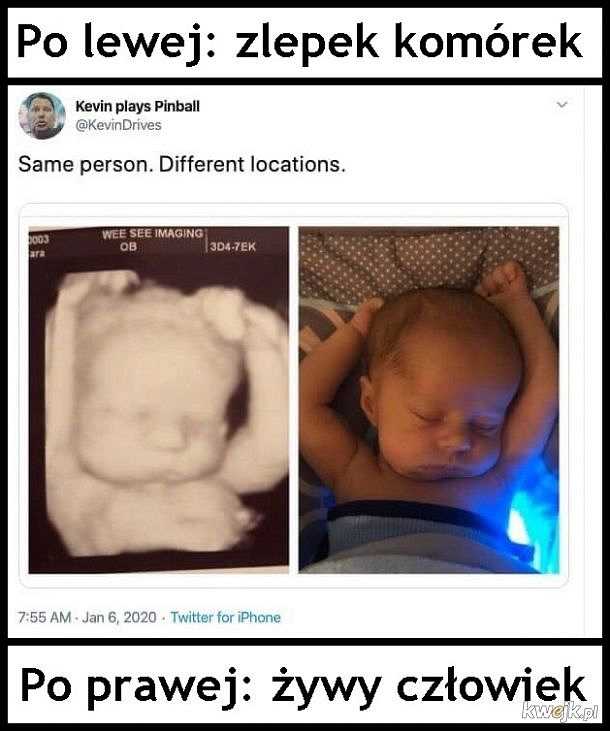Open Kevin plays Pinball's profile avatar
Viewport: 610px width, 731px height.
coord(42,116)
